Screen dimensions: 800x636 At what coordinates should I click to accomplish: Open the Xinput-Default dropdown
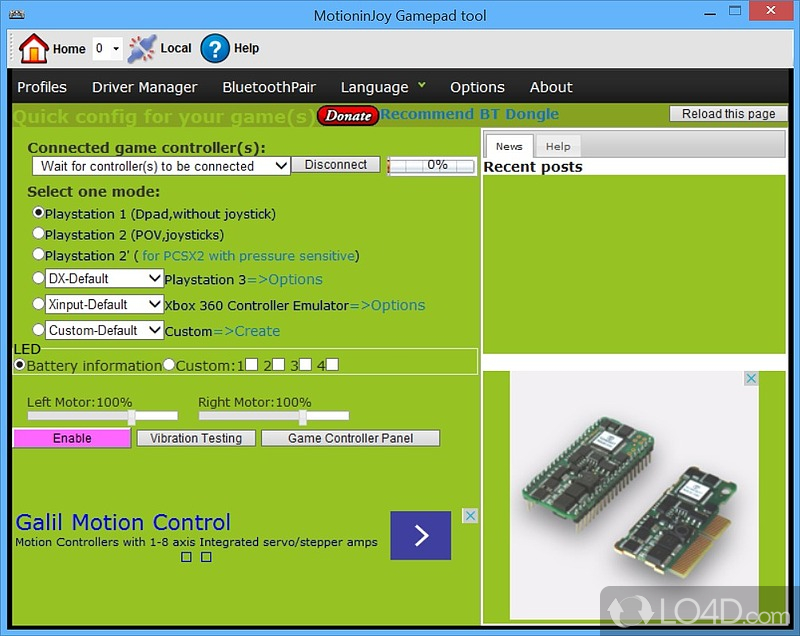[x=104, y=304]
